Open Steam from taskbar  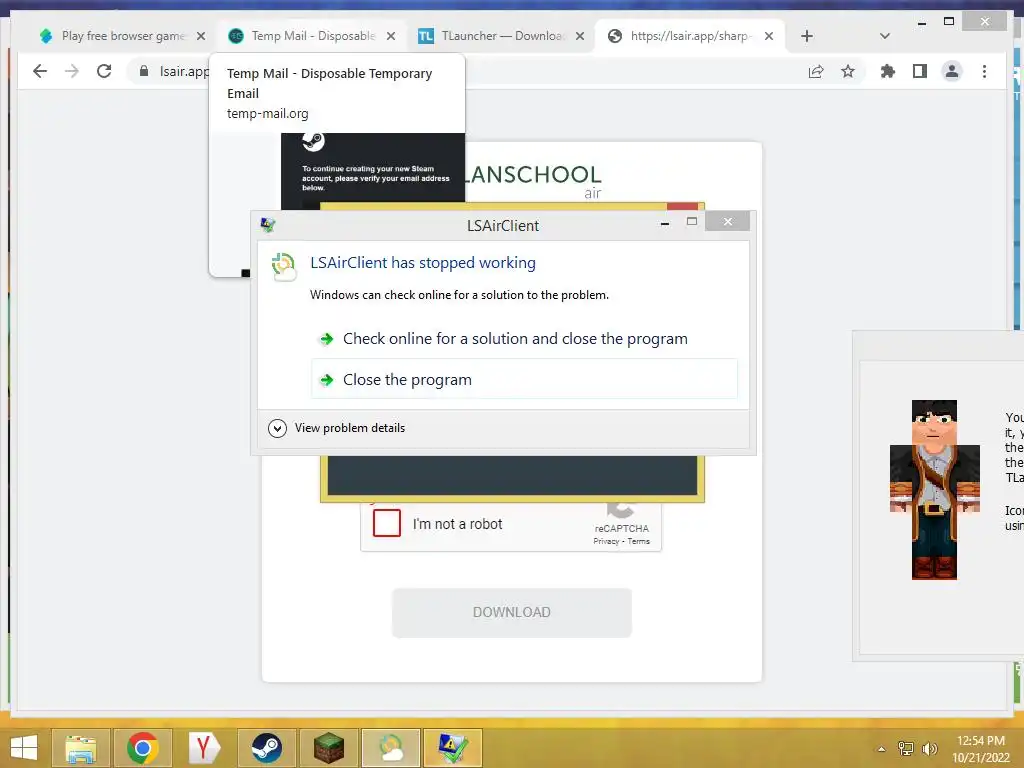(x=266, y=748)
